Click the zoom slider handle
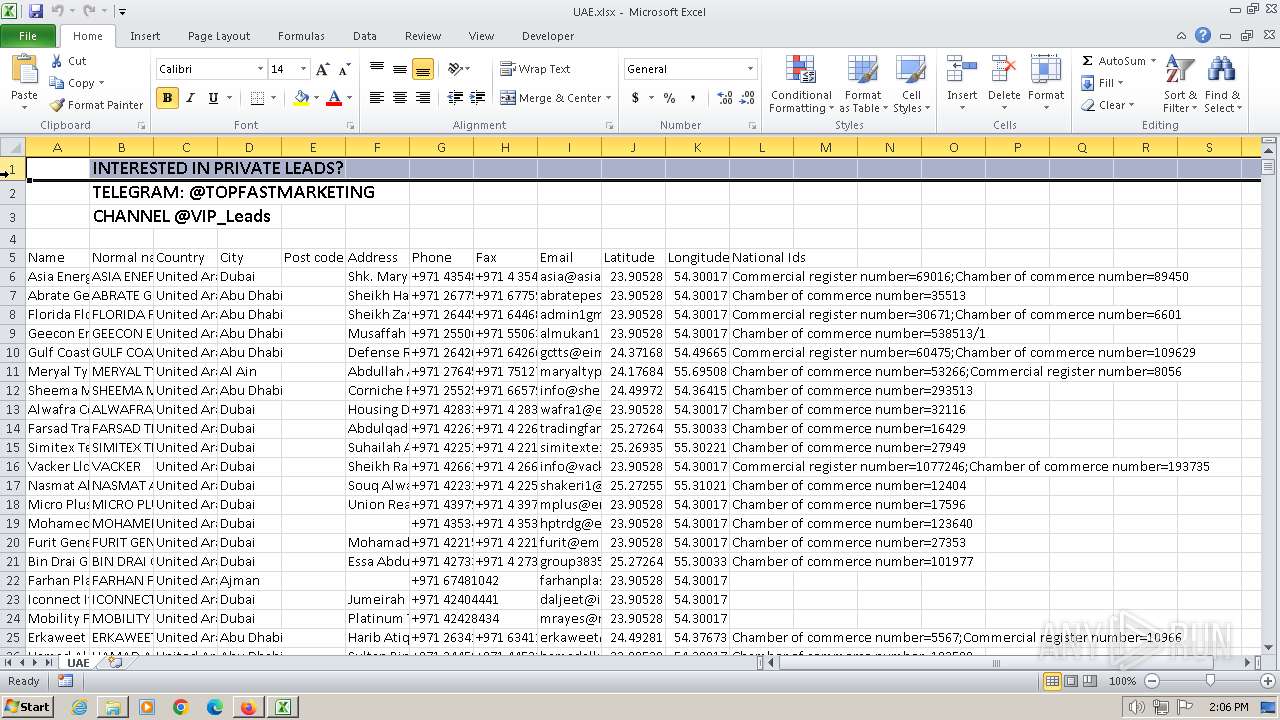This screenshot has width=1280, height=720. pyautogui.click(x=1210, y=681)
